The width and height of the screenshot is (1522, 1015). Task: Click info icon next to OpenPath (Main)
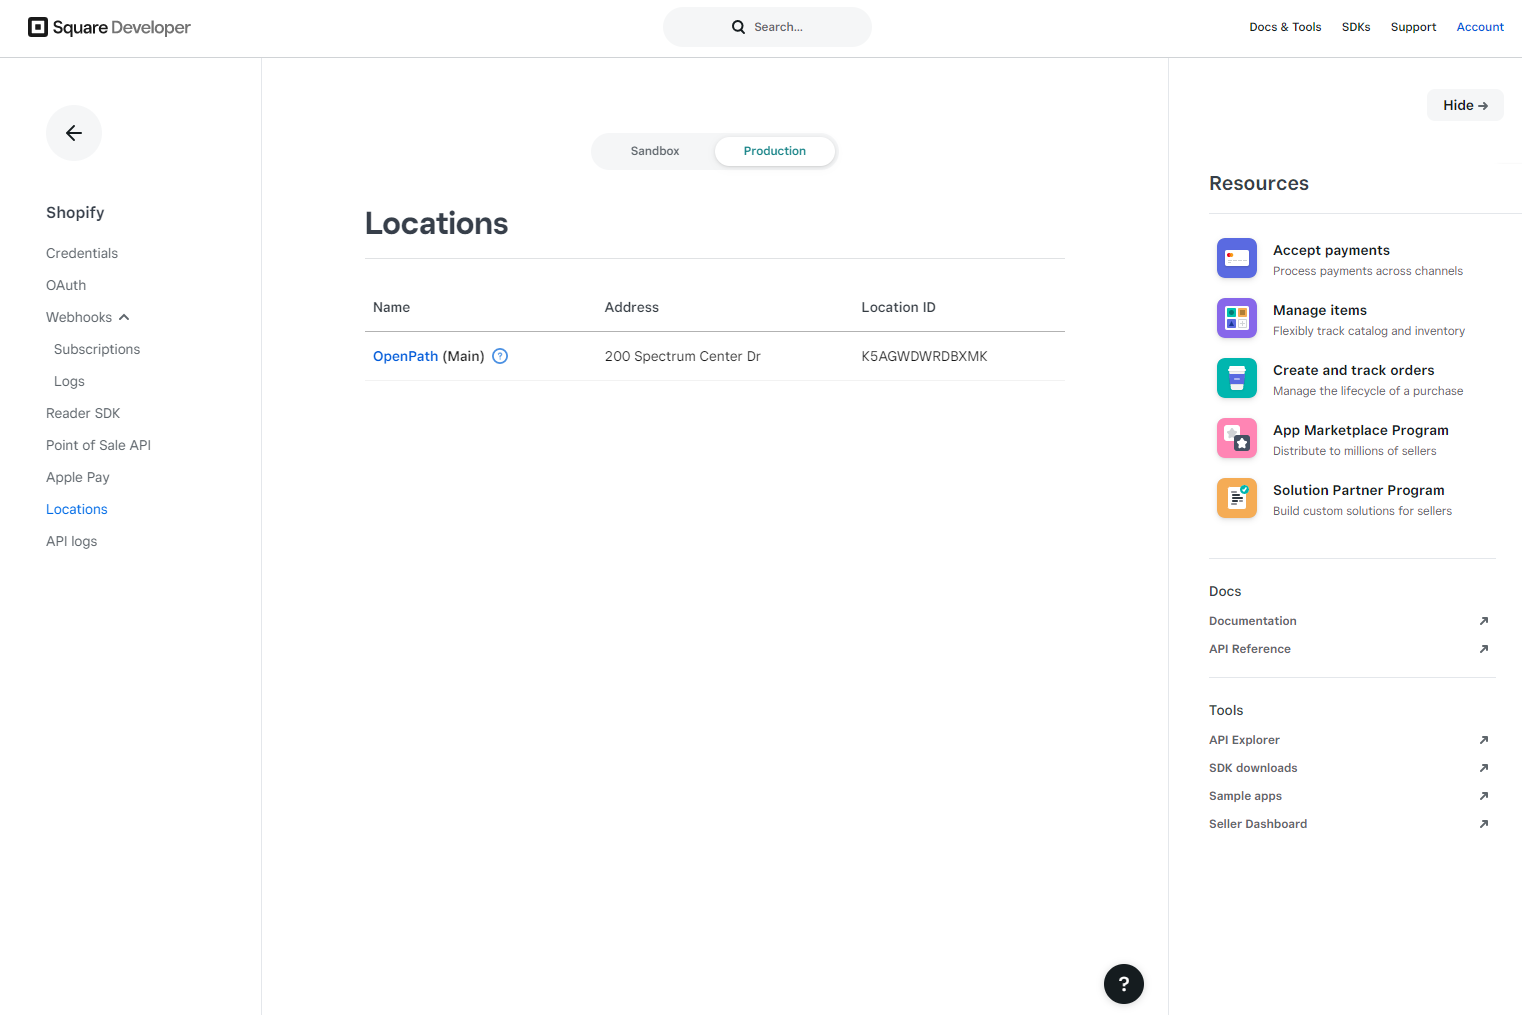500,356
